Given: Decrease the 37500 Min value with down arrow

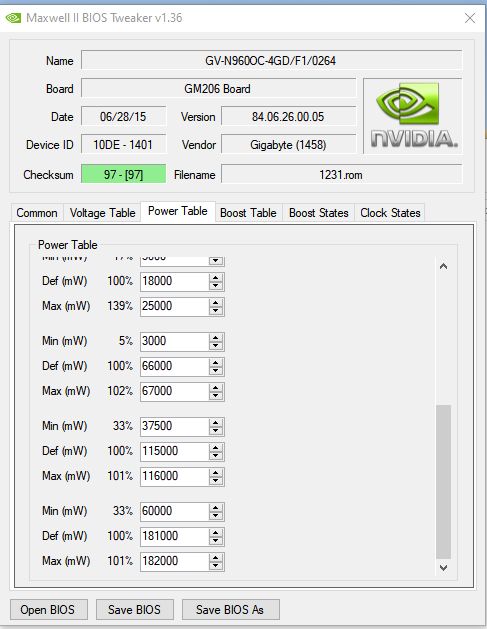Looking at the screenshot, I should coord(216,431).
